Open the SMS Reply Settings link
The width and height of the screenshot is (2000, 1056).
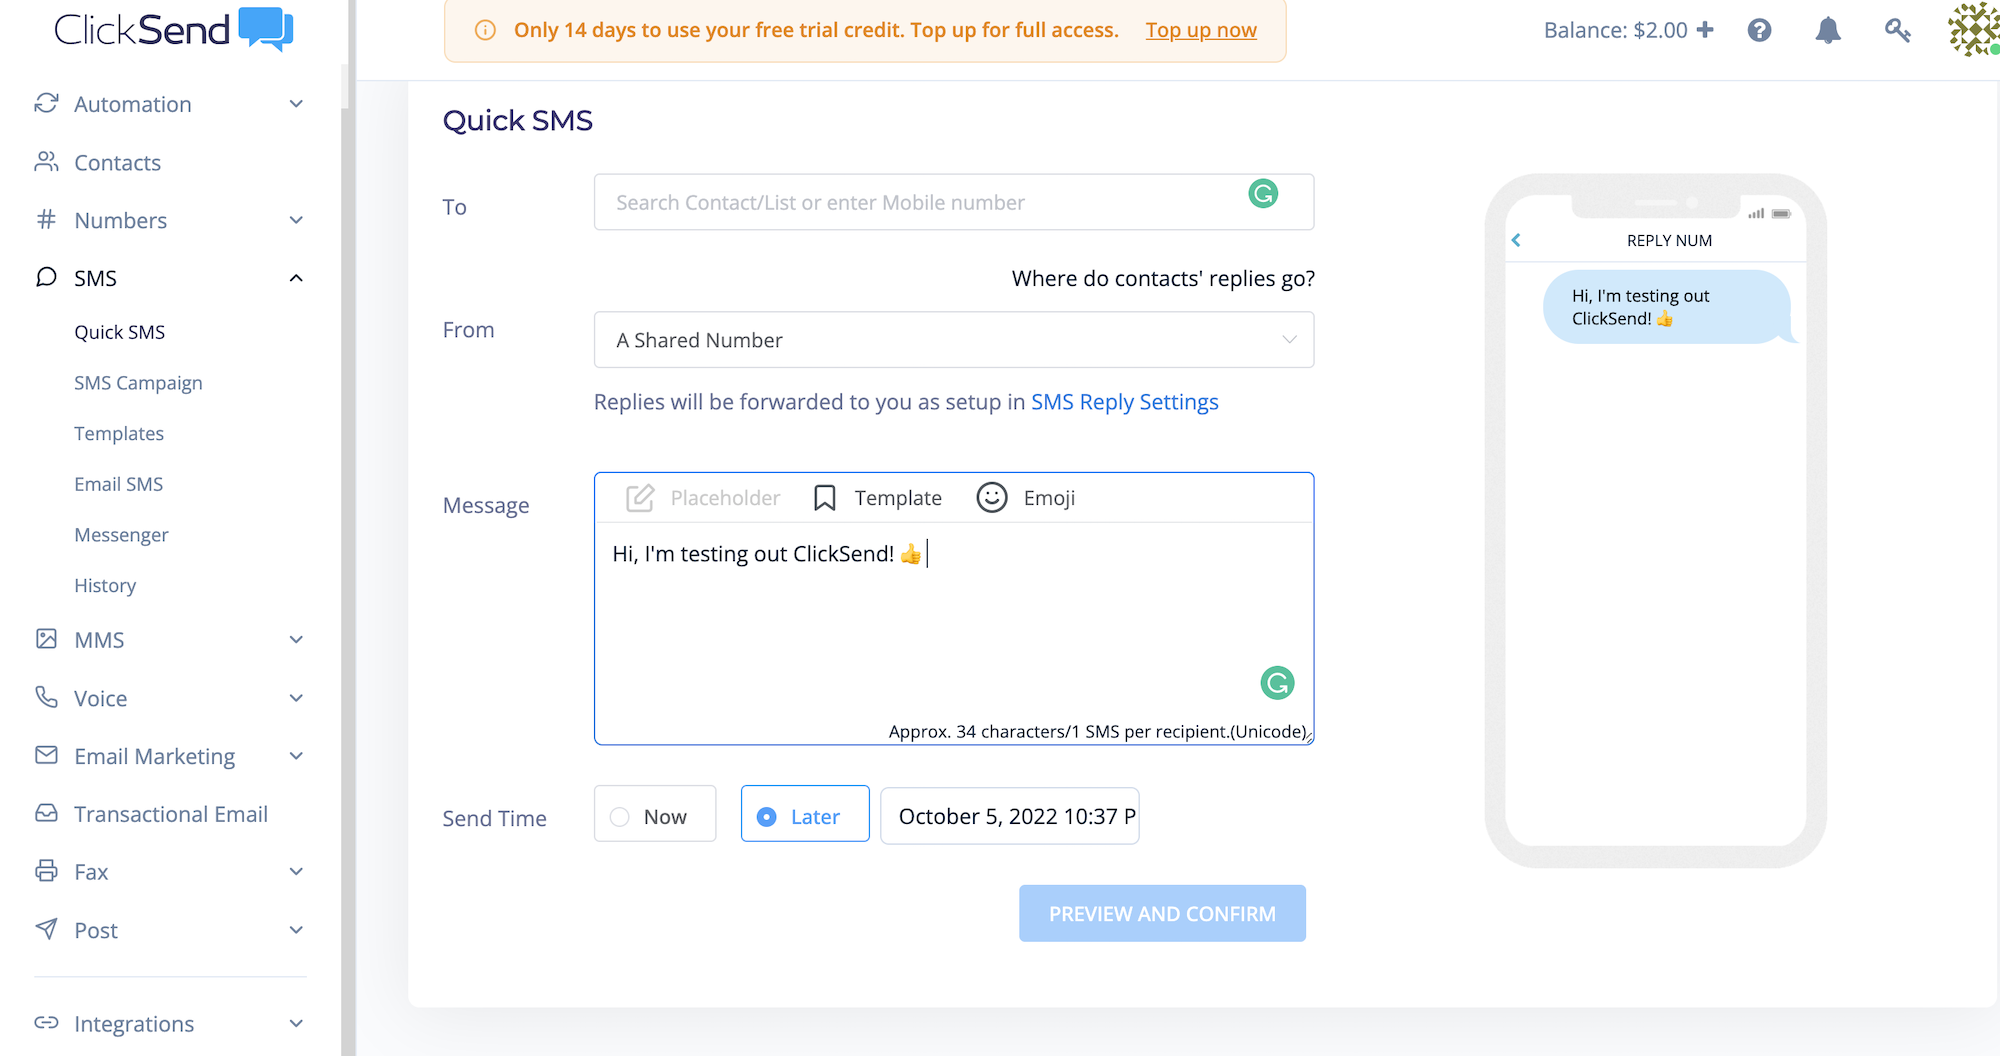tap(1125, 402)
